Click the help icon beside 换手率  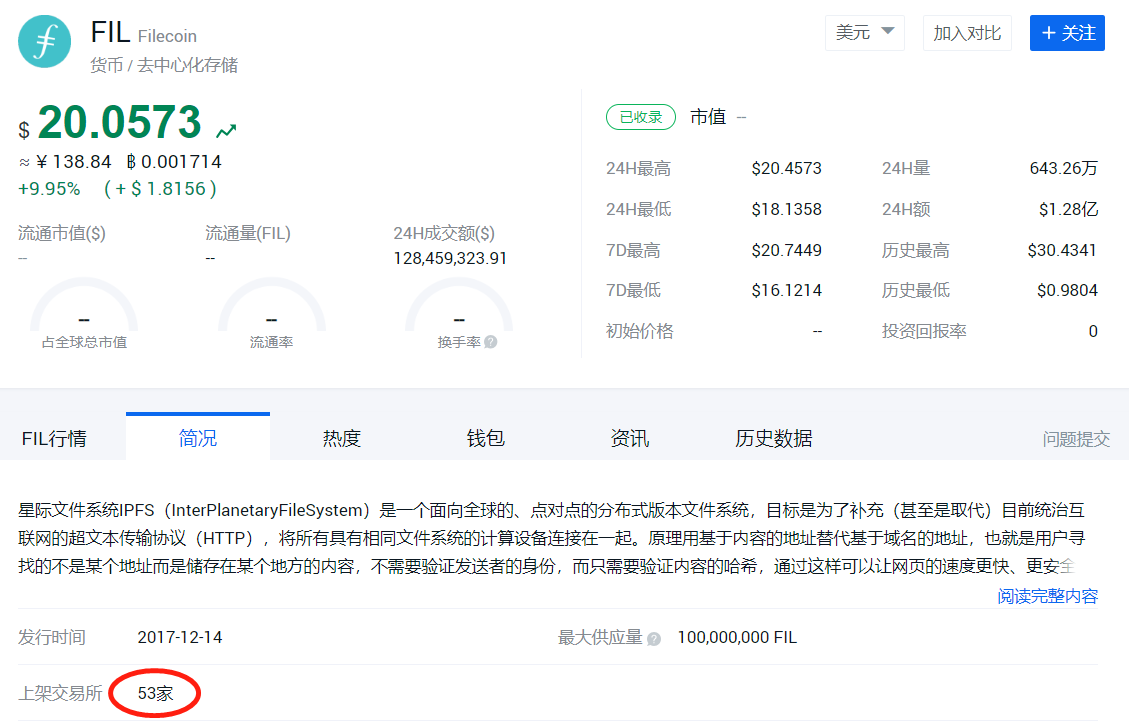pos(490,342)
